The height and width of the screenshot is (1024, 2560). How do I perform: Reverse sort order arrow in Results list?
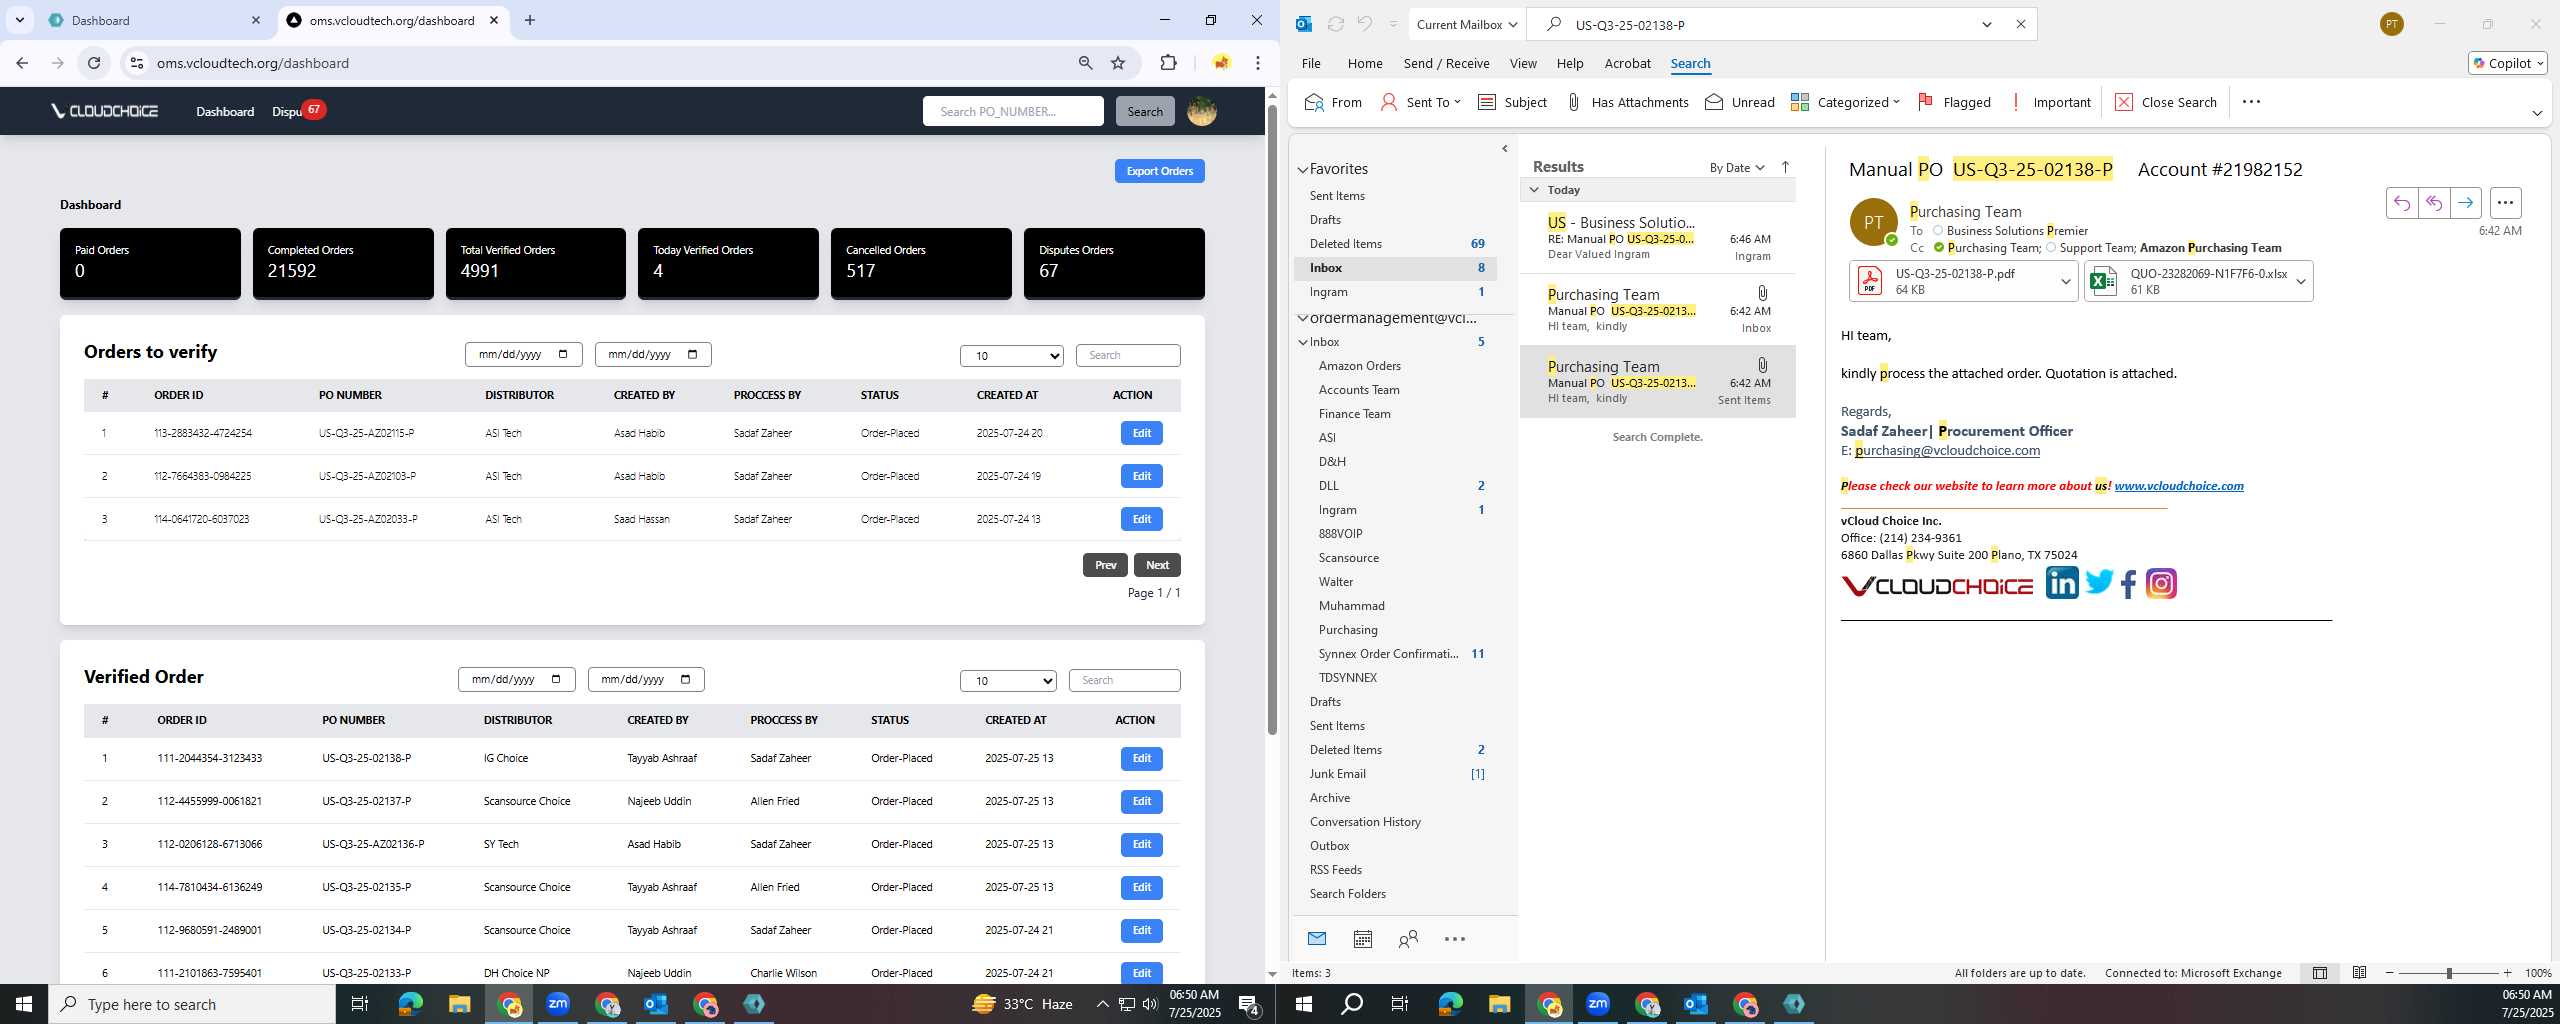[1785, 167]
